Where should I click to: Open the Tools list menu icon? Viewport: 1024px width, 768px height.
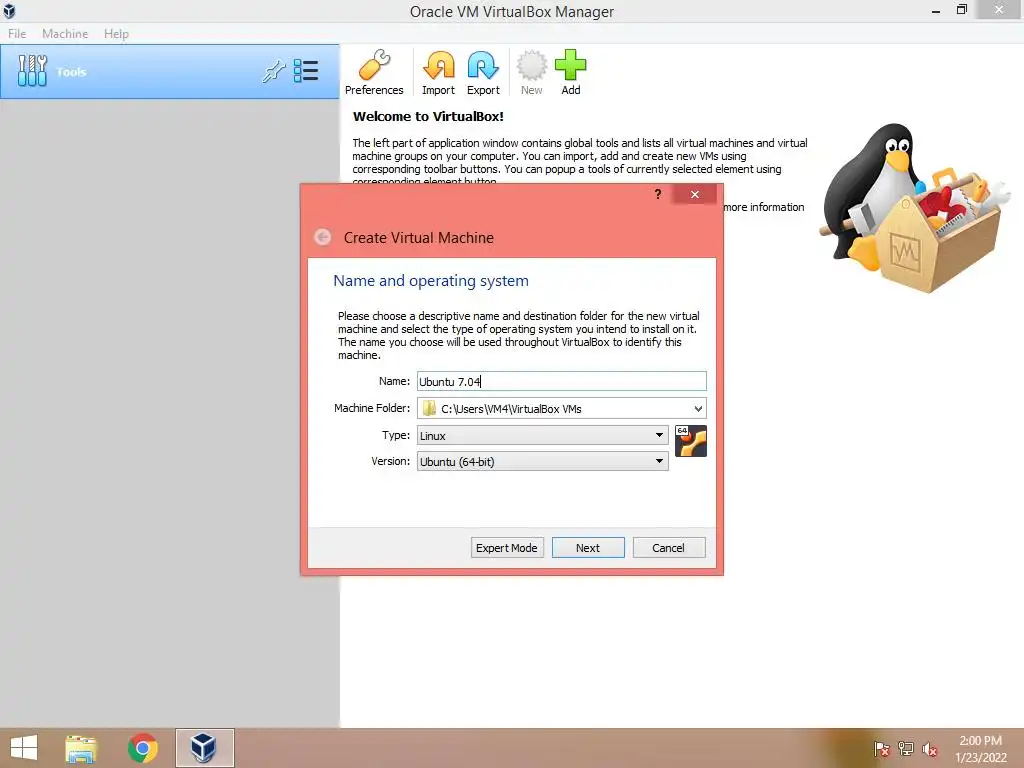click(x=306, y=71)
